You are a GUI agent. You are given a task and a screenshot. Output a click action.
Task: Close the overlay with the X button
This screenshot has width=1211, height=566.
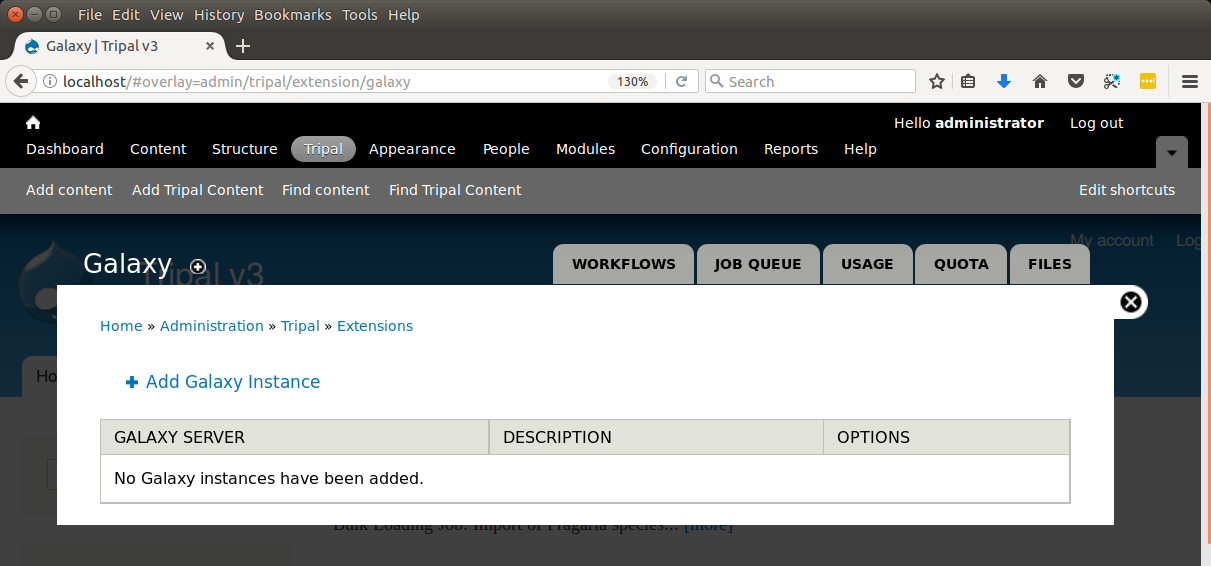tap(1130, 302)
